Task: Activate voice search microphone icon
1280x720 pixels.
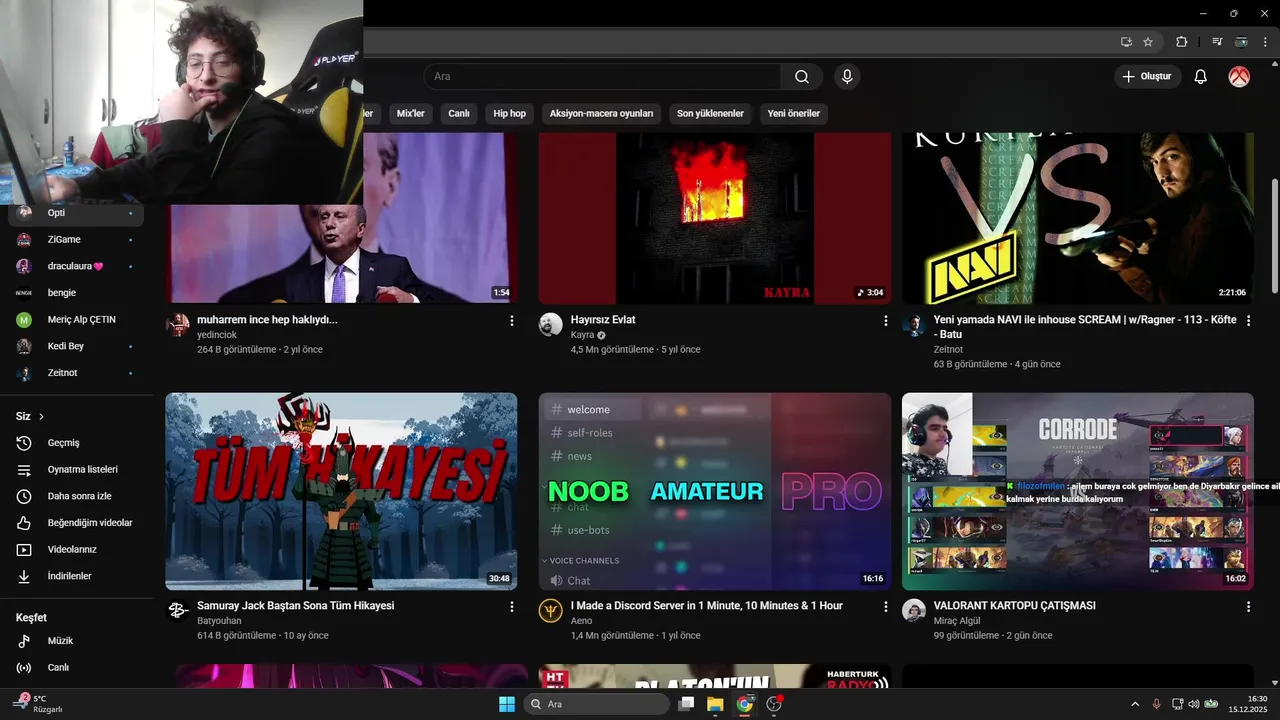Action: [x=847, y=77]
